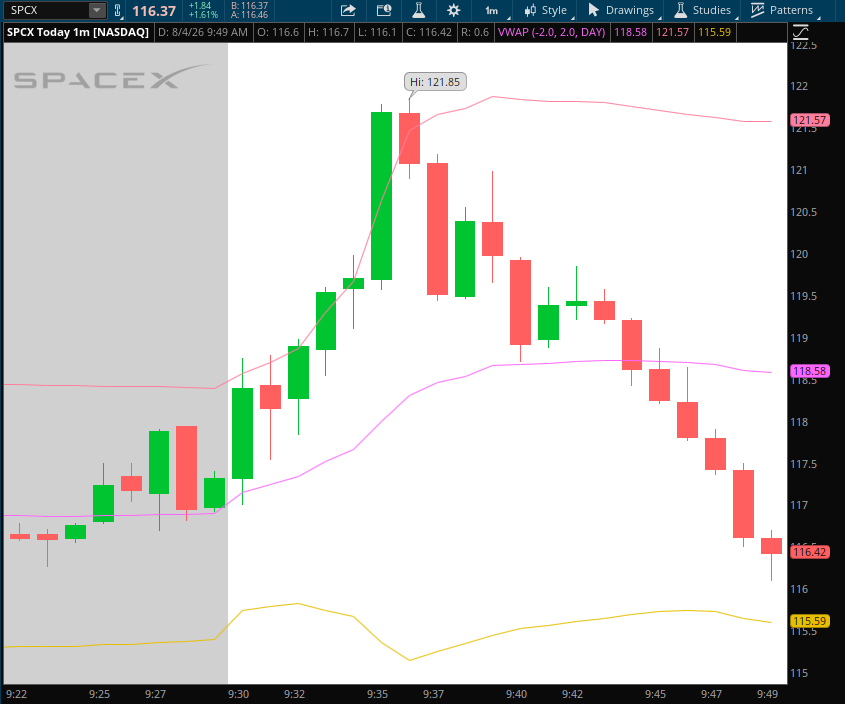Image resolution: width=845 pixels, height=704 pixels.
Task: Click the close value C: 116.42
Action: coord(429,32)
